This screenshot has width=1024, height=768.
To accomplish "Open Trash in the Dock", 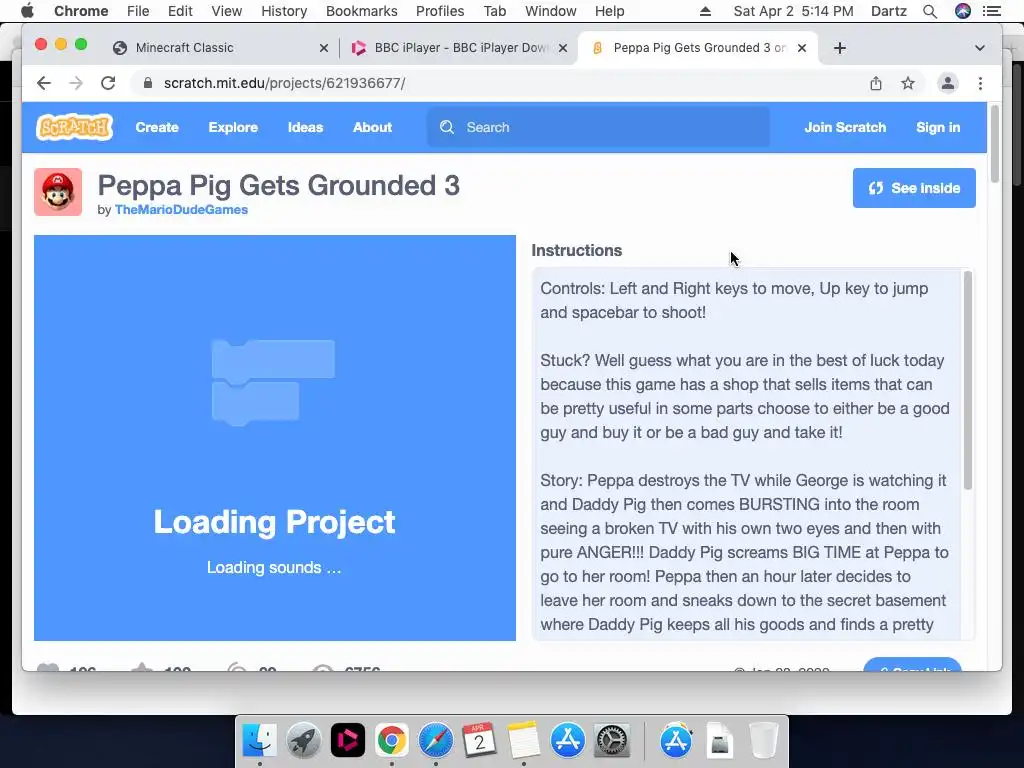I will tap(763, 741).
